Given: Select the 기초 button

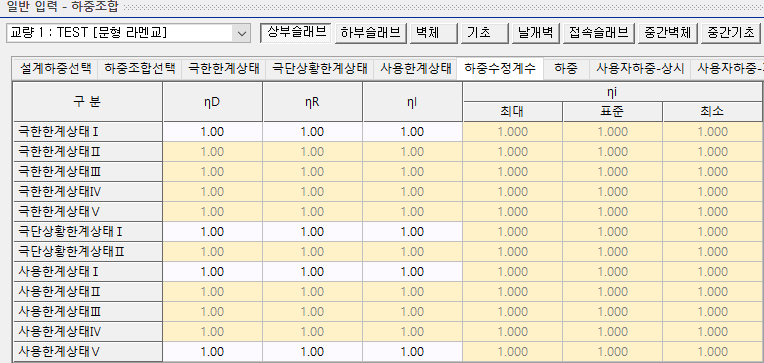Looking at the screenshot, I should point(484,33).
